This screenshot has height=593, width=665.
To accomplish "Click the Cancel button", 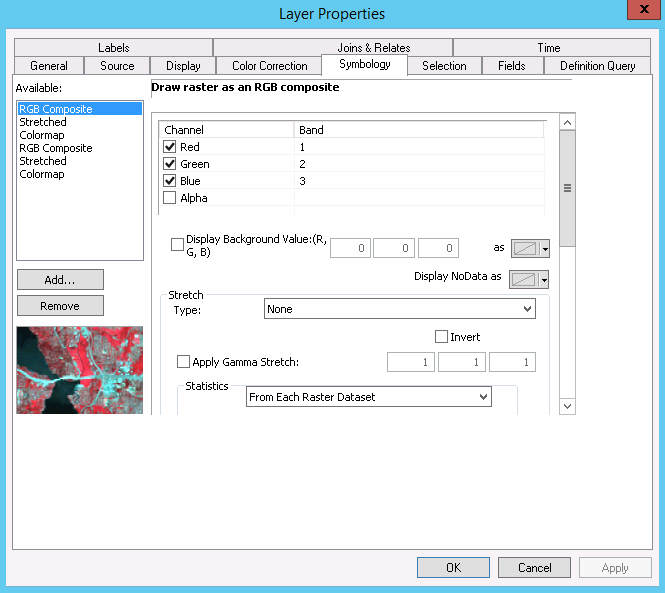I will 534,568.
